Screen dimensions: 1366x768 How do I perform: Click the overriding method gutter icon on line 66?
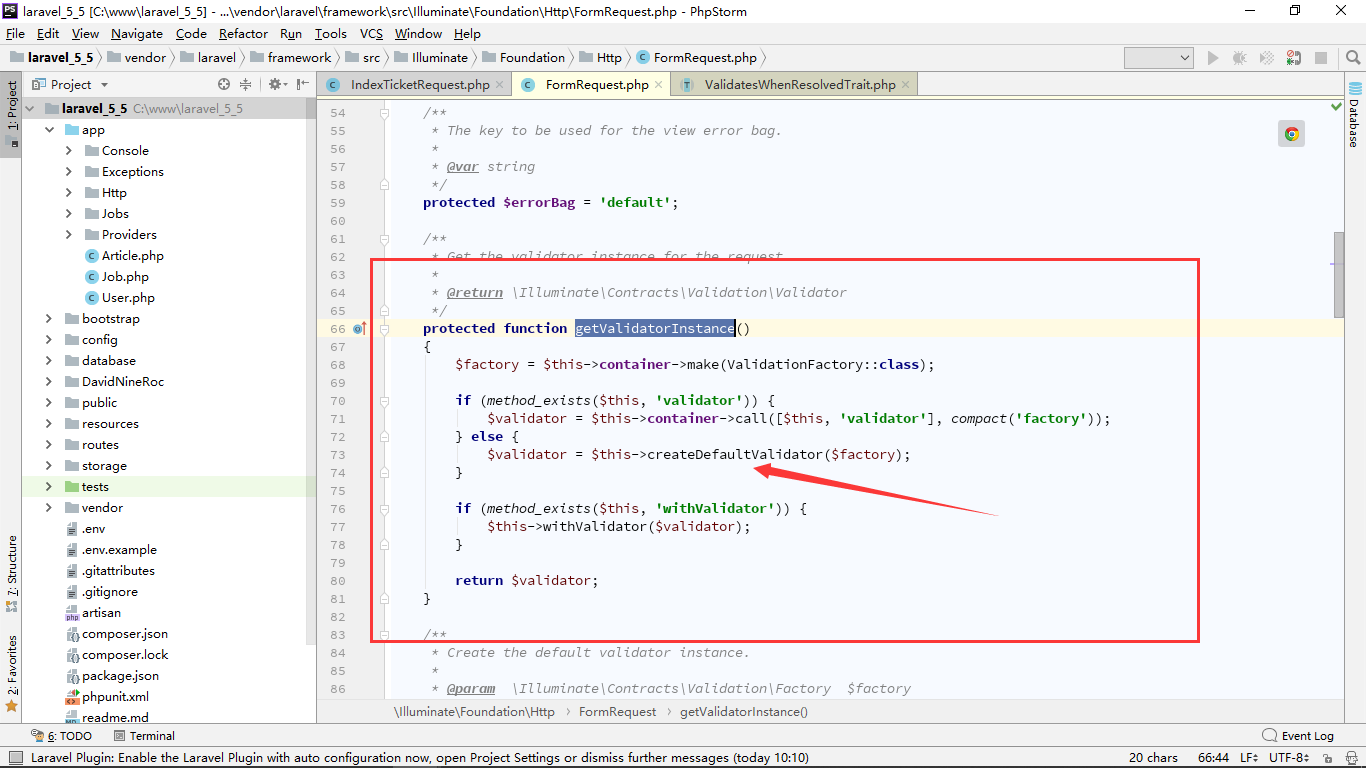tap(360, 328)
